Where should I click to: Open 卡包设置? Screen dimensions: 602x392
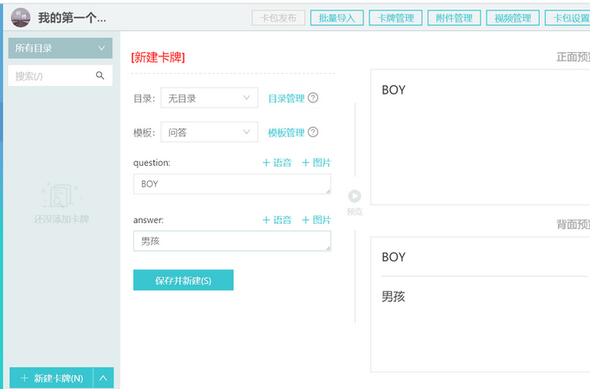click(567, 18)
